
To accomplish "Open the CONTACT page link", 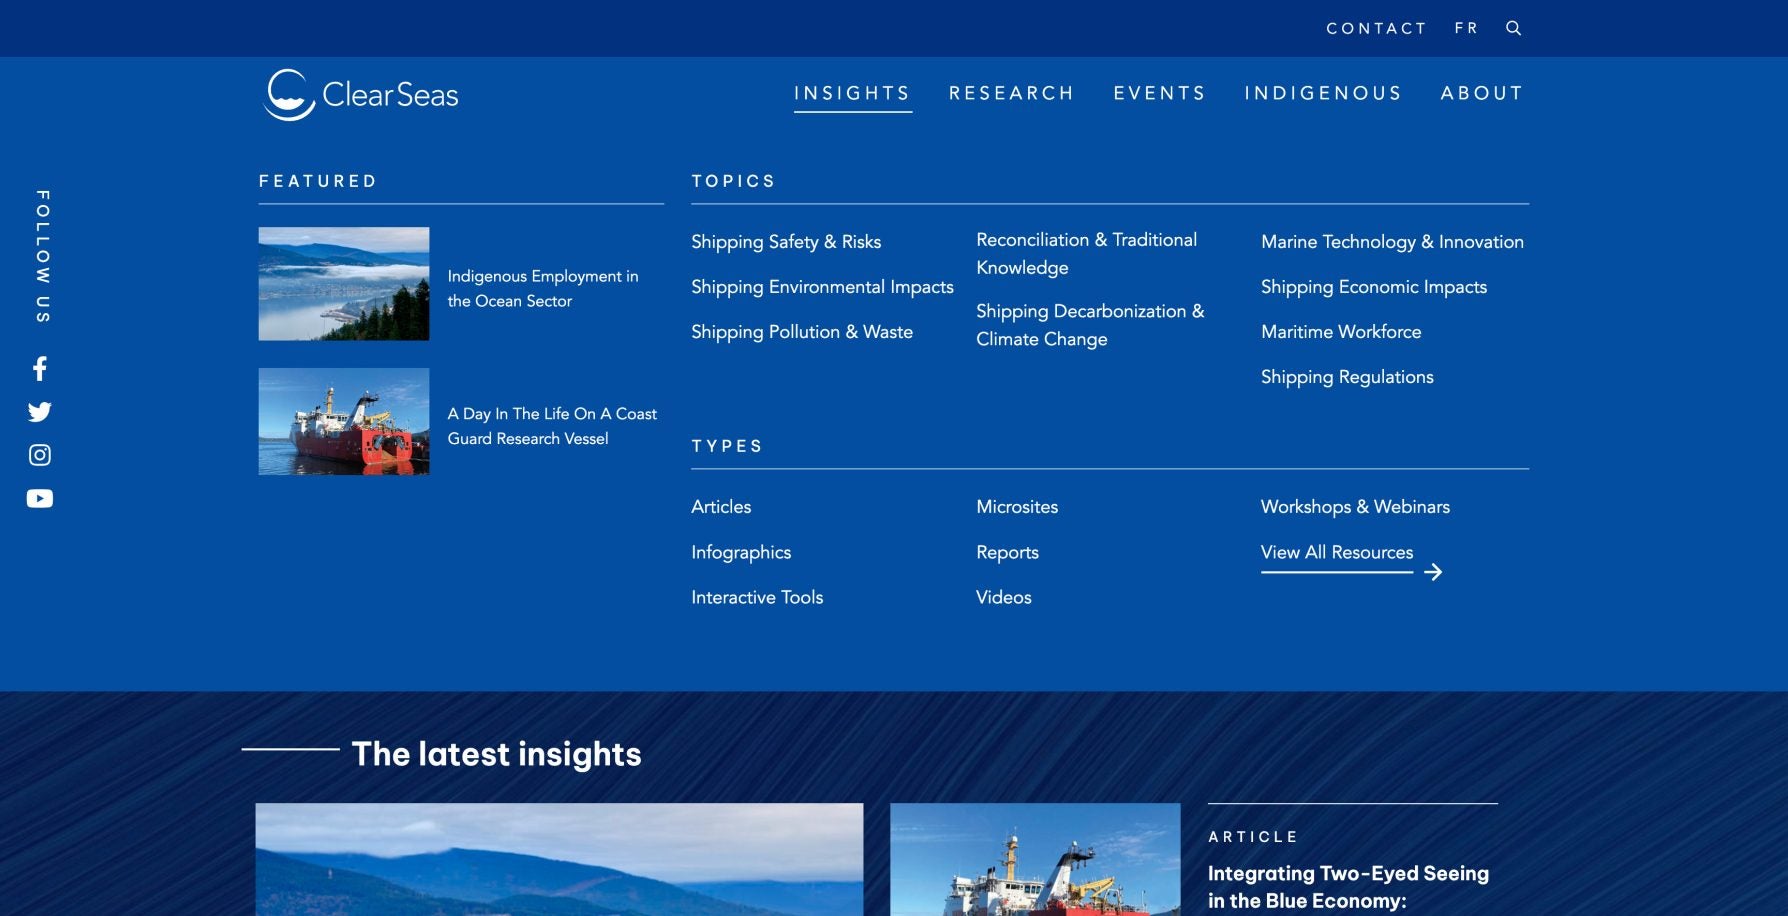I will tap(1376, 28).
